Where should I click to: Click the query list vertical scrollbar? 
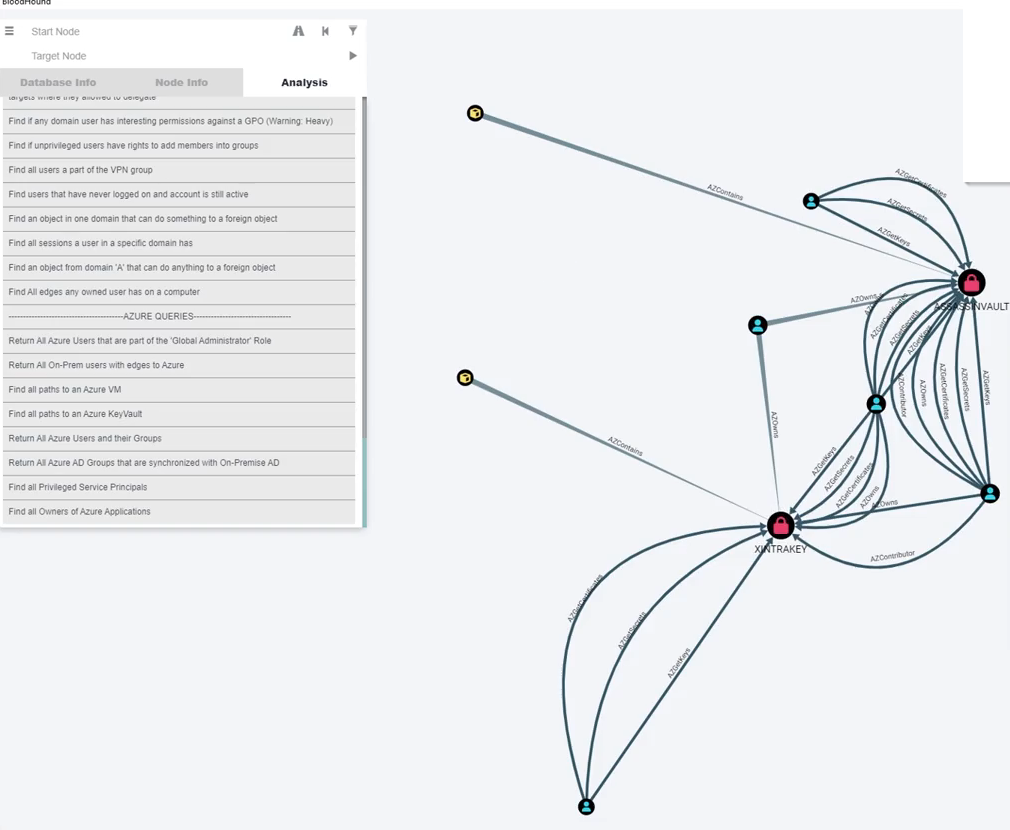click(364, 300)
